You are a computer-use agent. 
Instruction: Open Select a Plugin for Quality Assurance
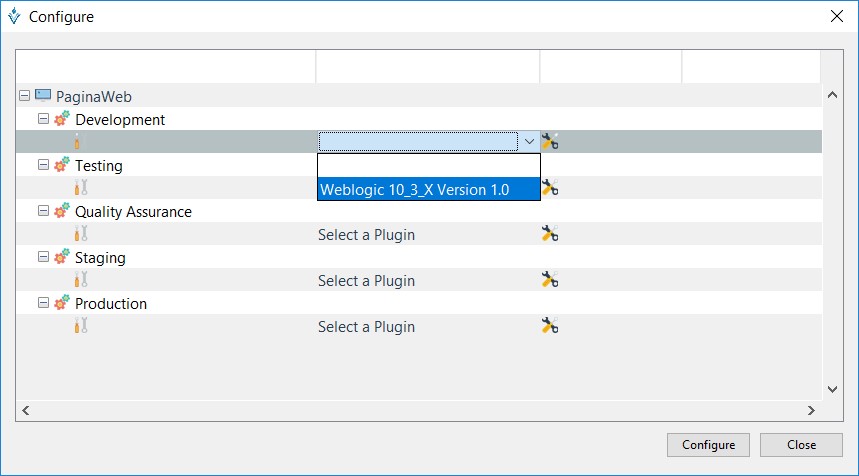pos(366,234)
